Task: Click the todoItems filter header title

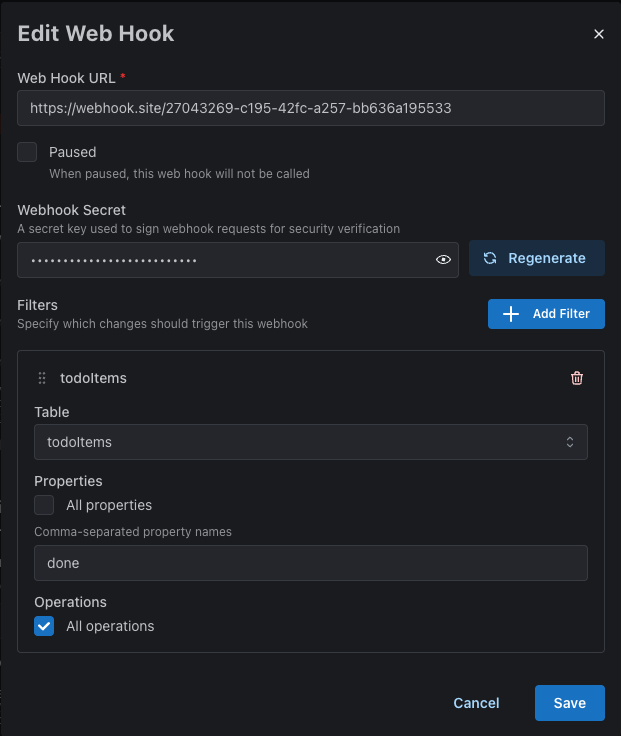Action: 93,378
